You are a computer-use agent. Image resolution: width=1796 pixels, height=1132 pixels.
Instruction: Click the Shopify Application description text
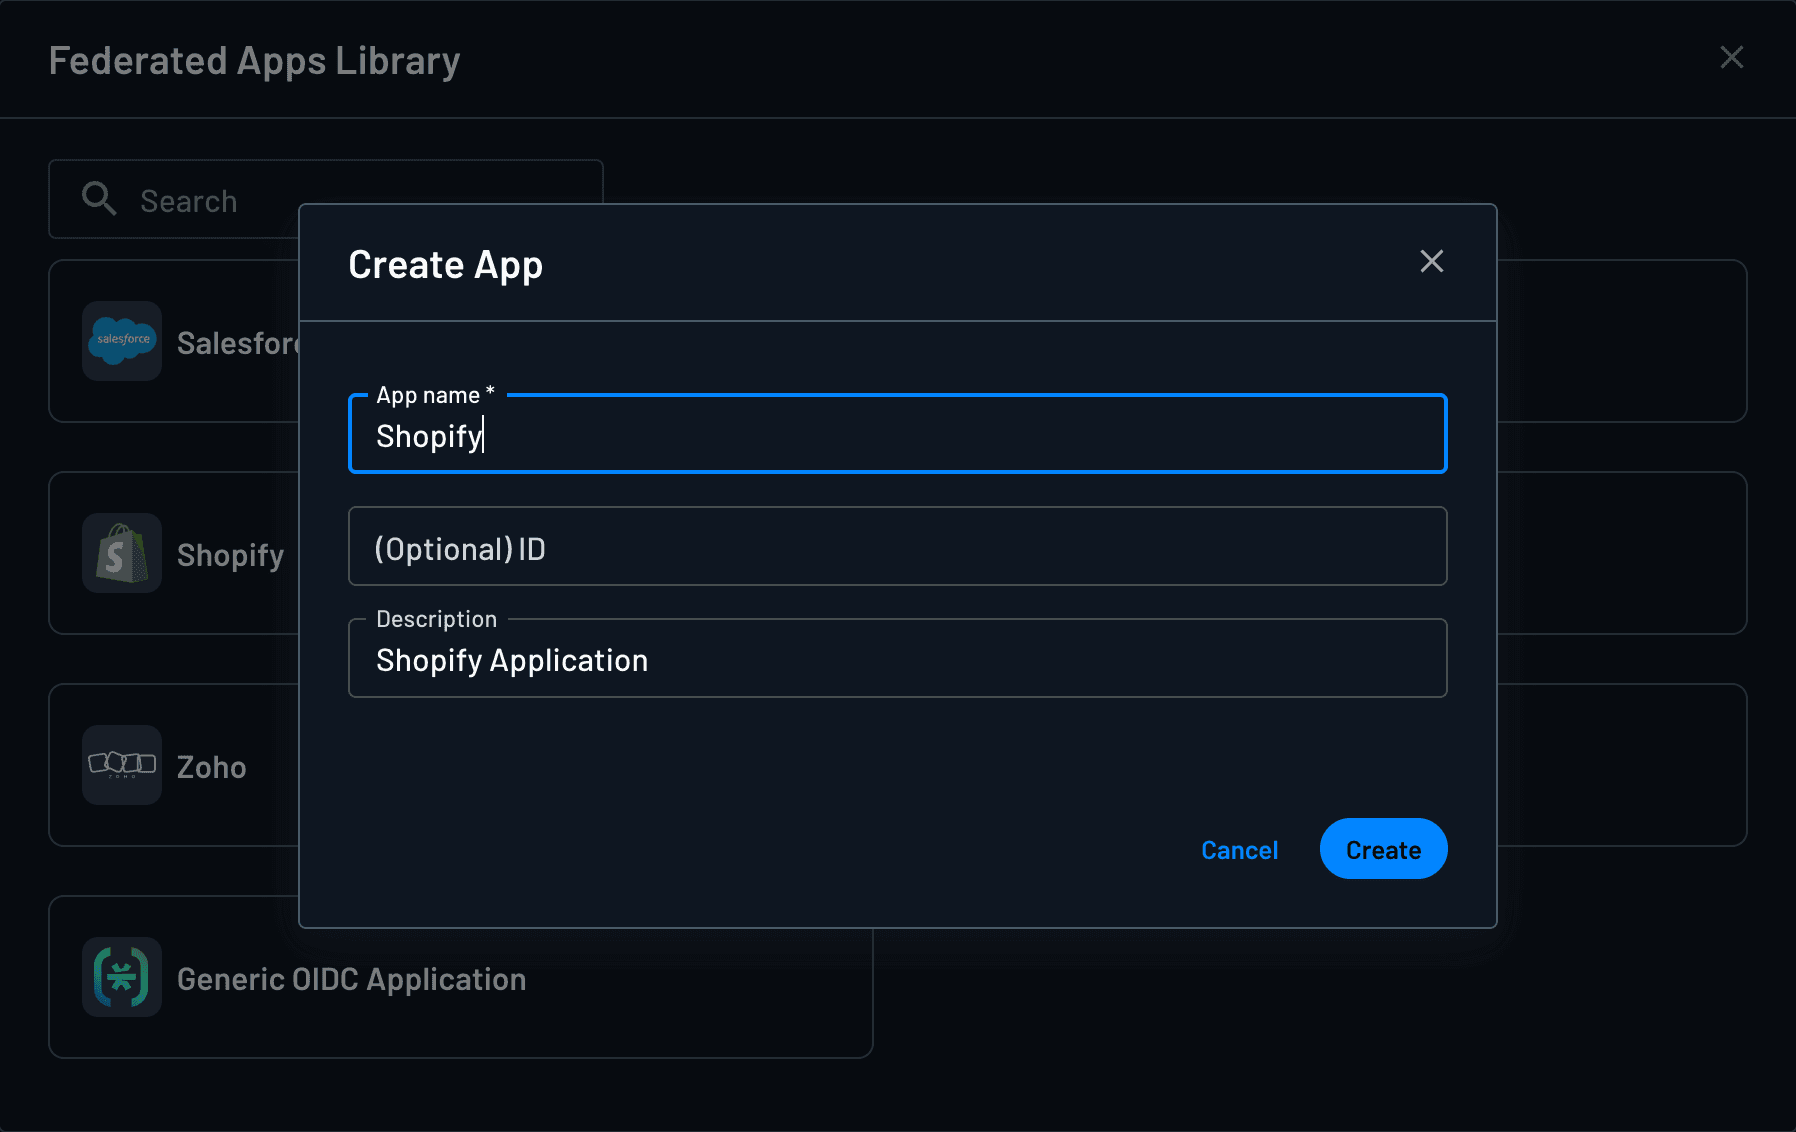click(511, 660)
